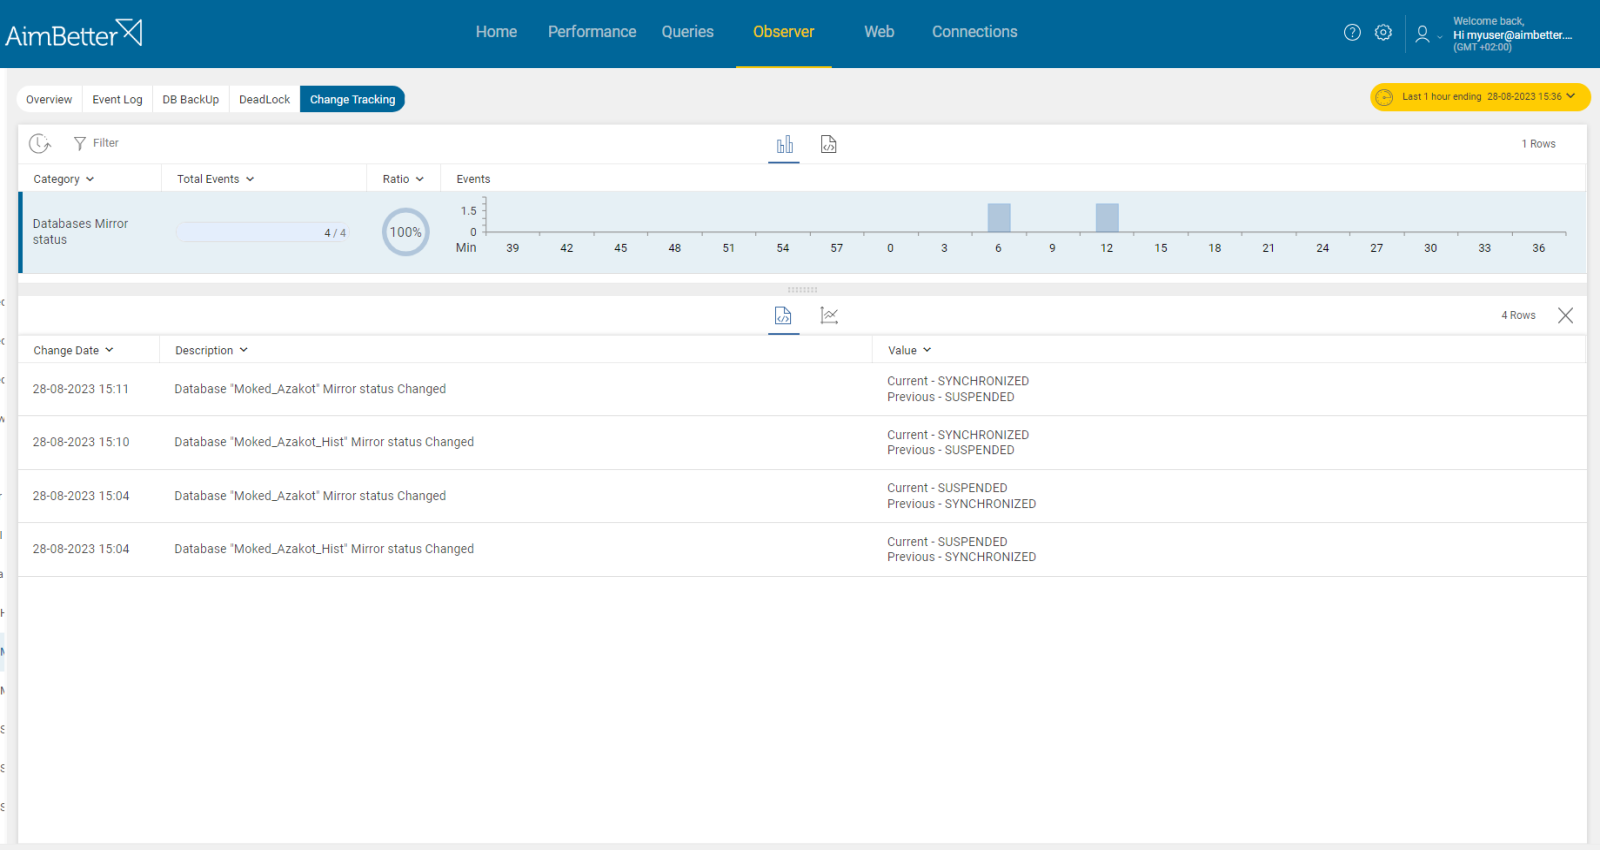The height and width of the screenshot is (850, 1600).
Task: Open the user profile icon
Action: pos(1422,34)
